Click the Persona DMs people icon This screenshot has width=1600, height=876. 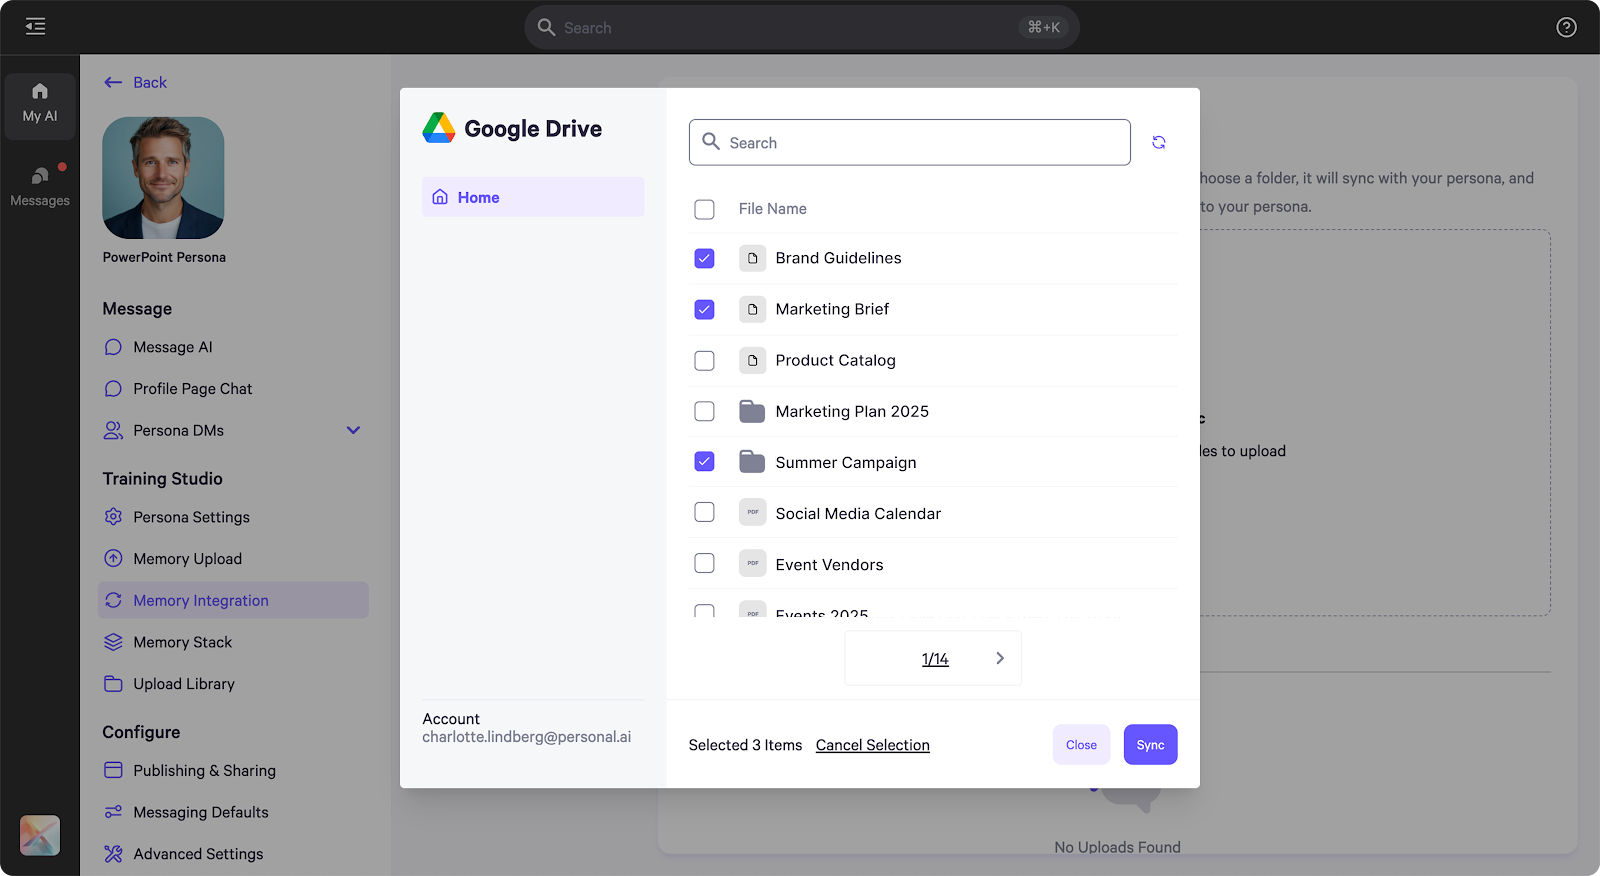(113, 430)
